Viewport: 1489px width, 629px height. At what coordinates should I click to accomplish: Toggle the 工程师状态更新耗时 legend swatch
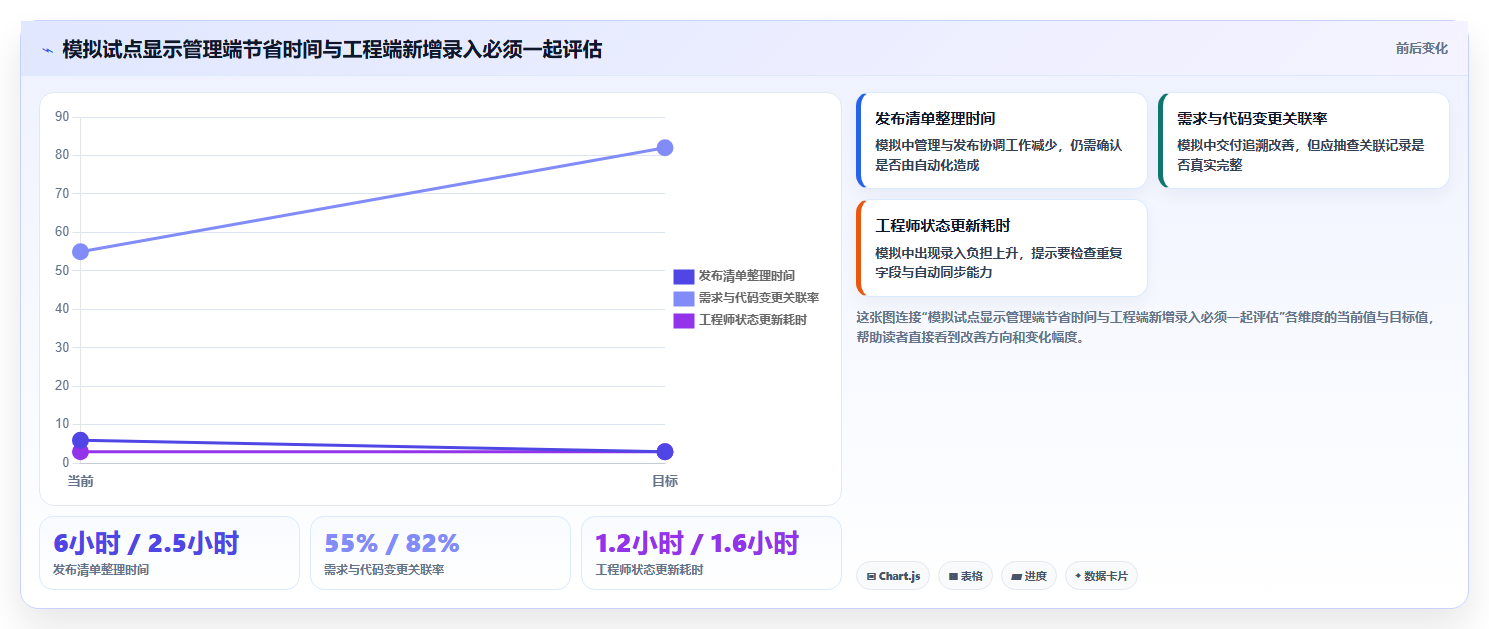tap(684, 320)
